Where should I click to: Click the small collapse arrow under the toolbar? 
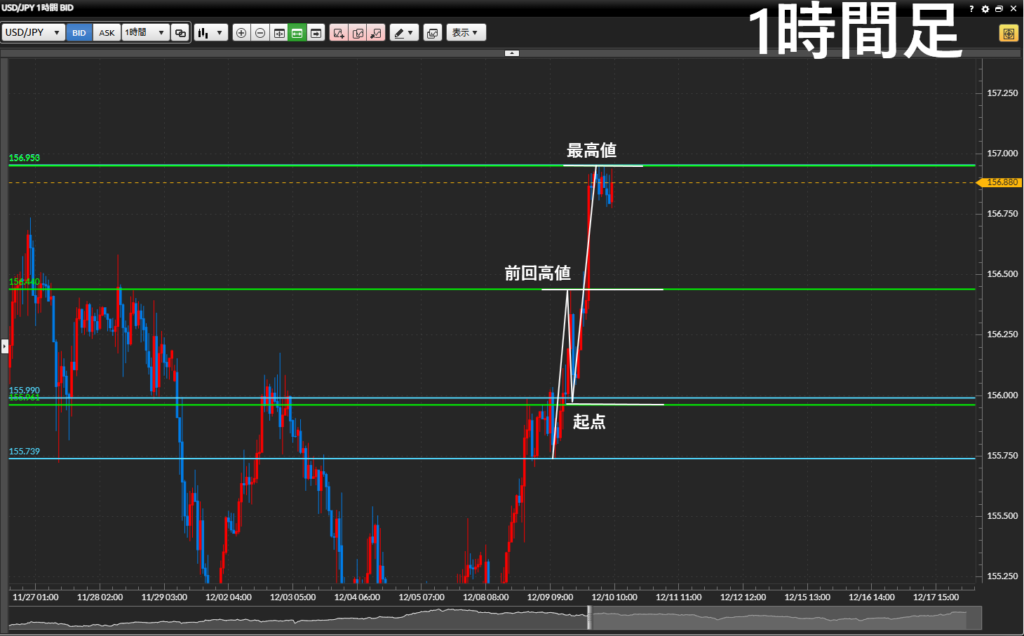[512, 52]
